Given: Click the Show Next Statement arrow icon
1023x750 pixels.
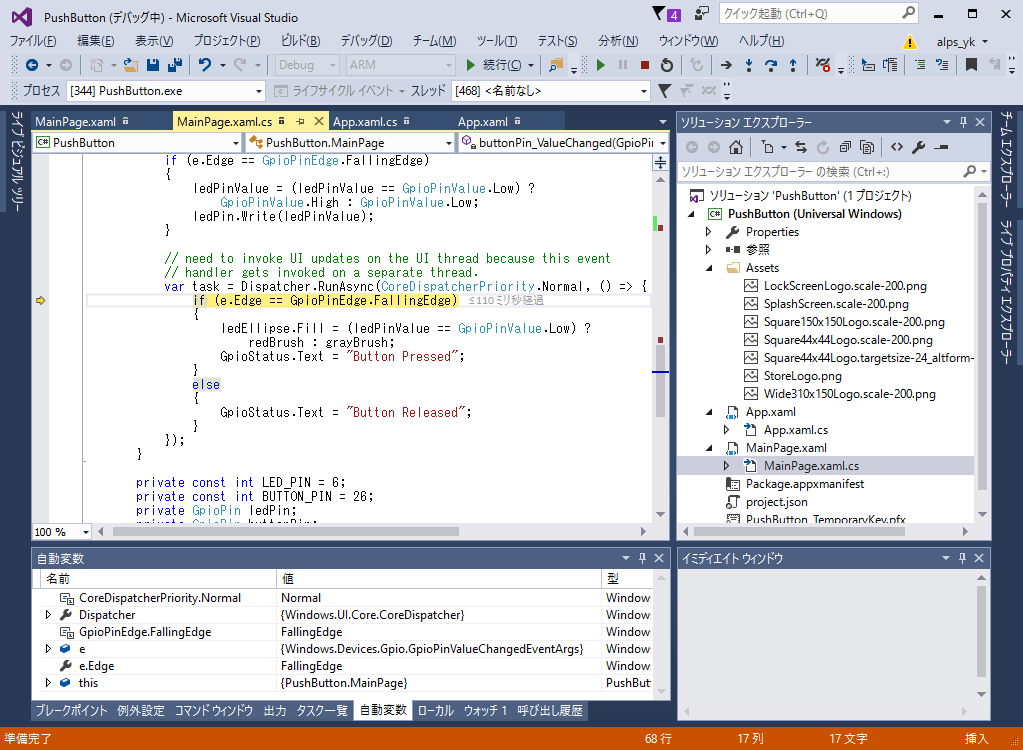Looking at the screenshot, I should (x=726, y=65).
